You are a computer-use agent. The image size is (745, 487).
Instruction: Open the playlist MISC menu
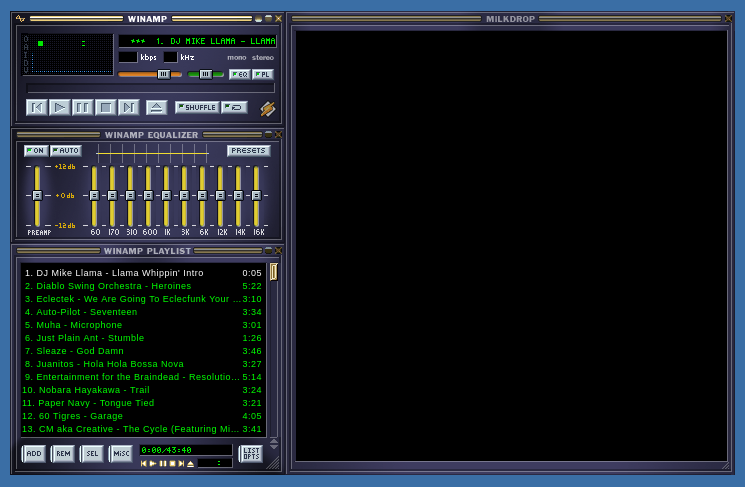point(121,454)
